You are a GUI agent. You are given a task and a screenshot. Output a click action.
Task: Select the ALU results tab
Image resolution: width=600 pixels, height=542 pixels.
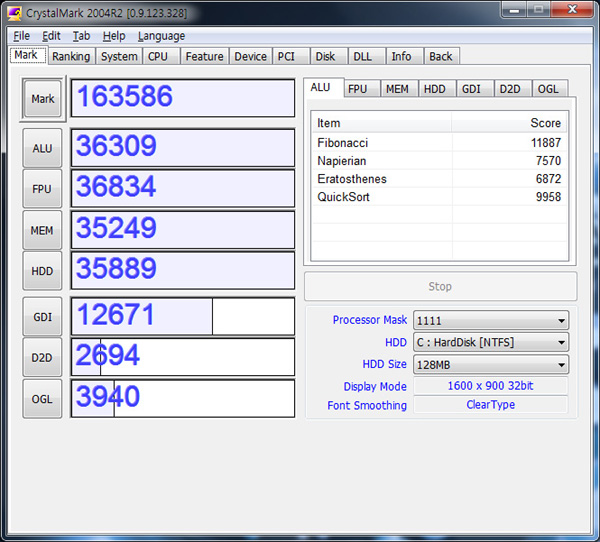coord(323,88)
